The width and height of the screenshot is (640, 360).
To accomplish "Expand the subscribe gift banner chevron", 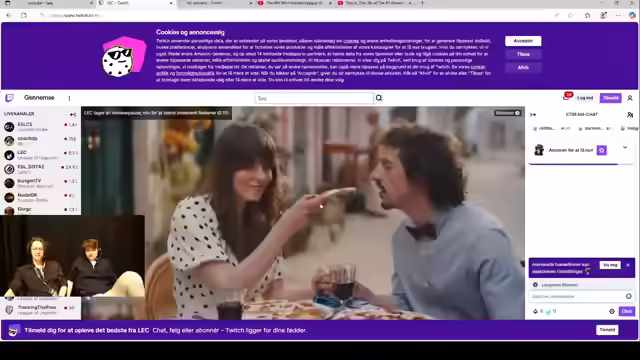I will pyautogui.click(x=625, y=147).
